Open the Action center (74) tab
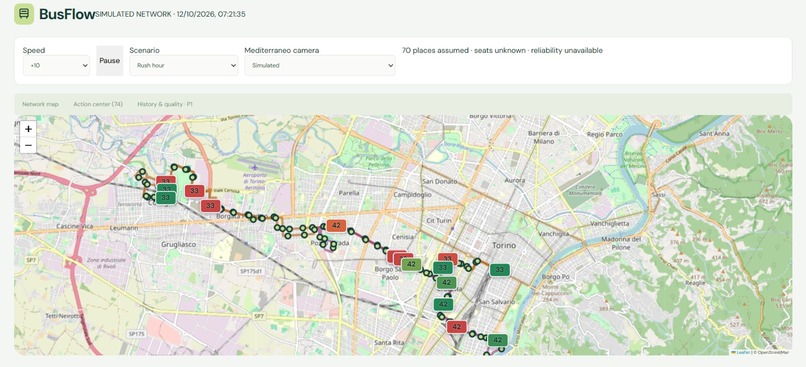 [98, 104]
